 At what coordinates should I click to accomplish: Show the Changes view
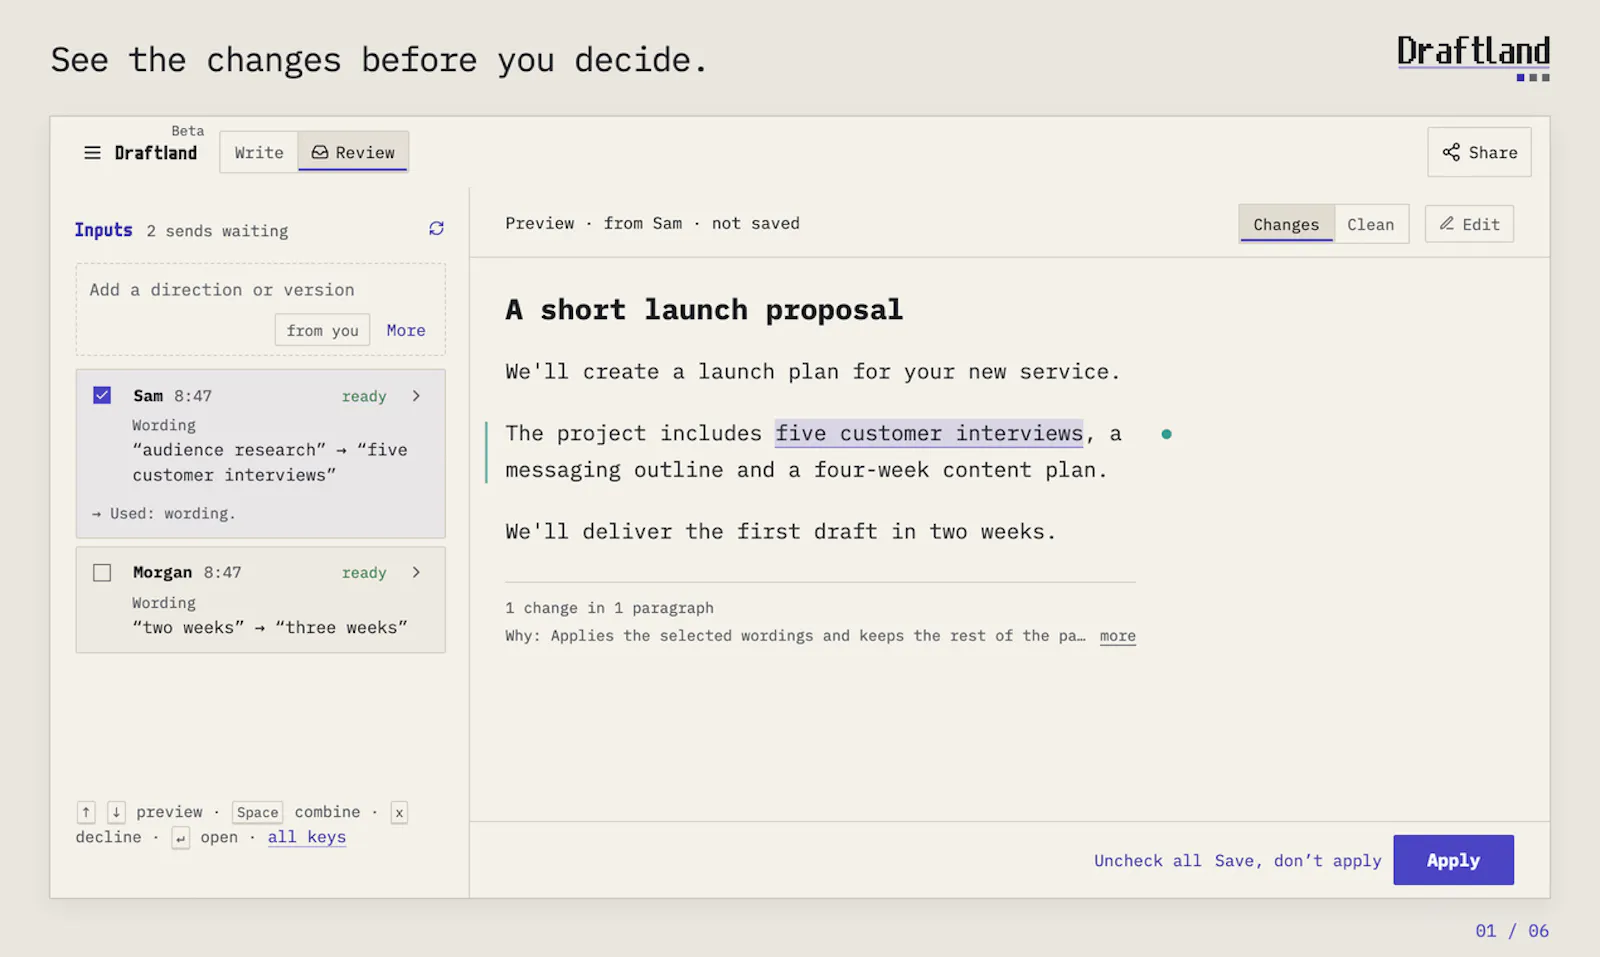tap(1286, 224)
